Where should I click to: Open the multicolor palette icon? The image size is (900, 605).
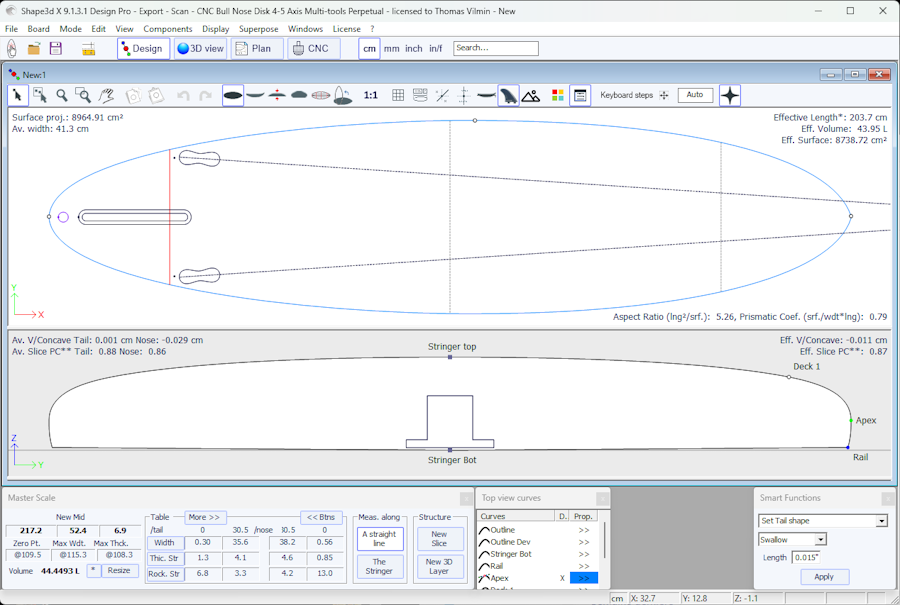pos(558,95)
